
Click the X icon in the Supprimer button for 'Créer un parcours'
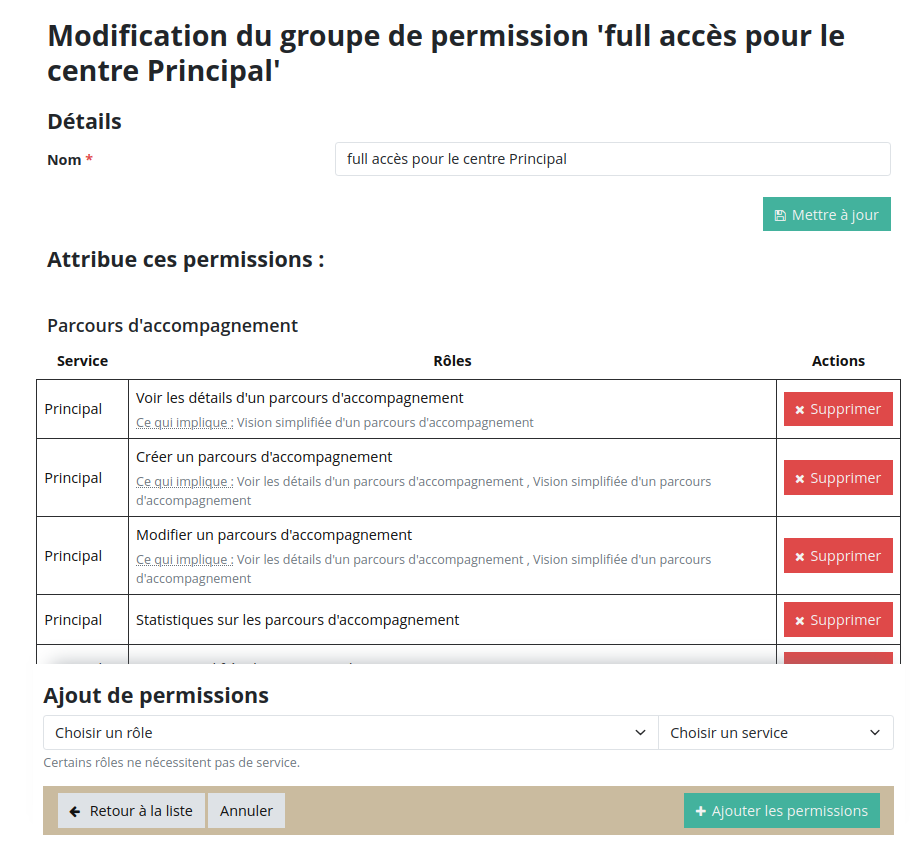click(x=800, y=479)
